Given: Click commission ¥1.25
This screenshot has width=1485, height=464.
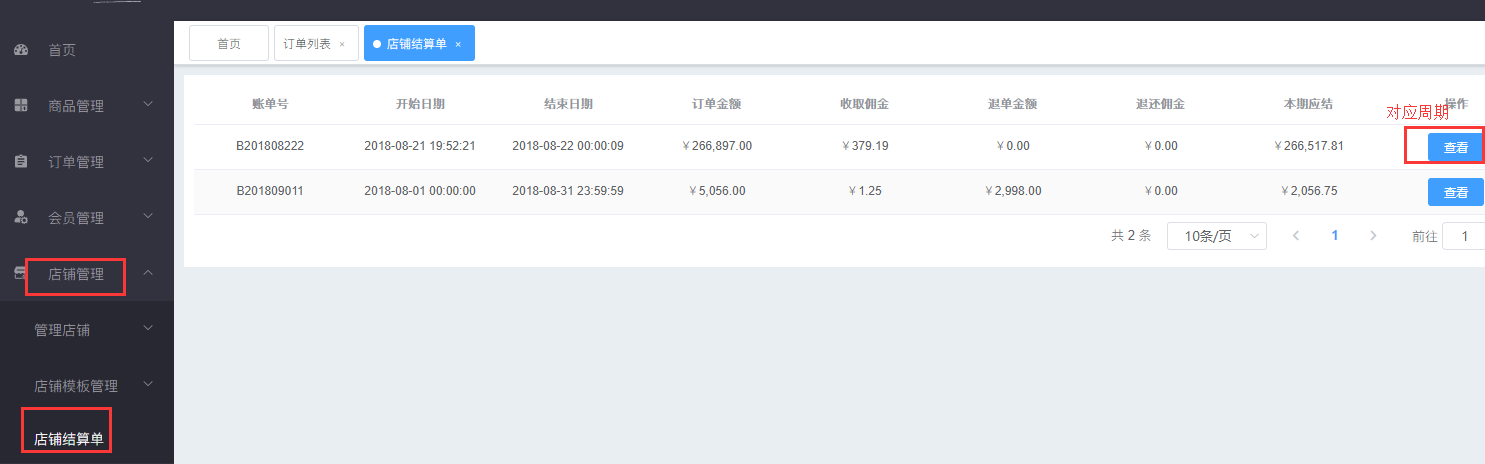Looking at the screenshot, I should click(x=865, y=191).
